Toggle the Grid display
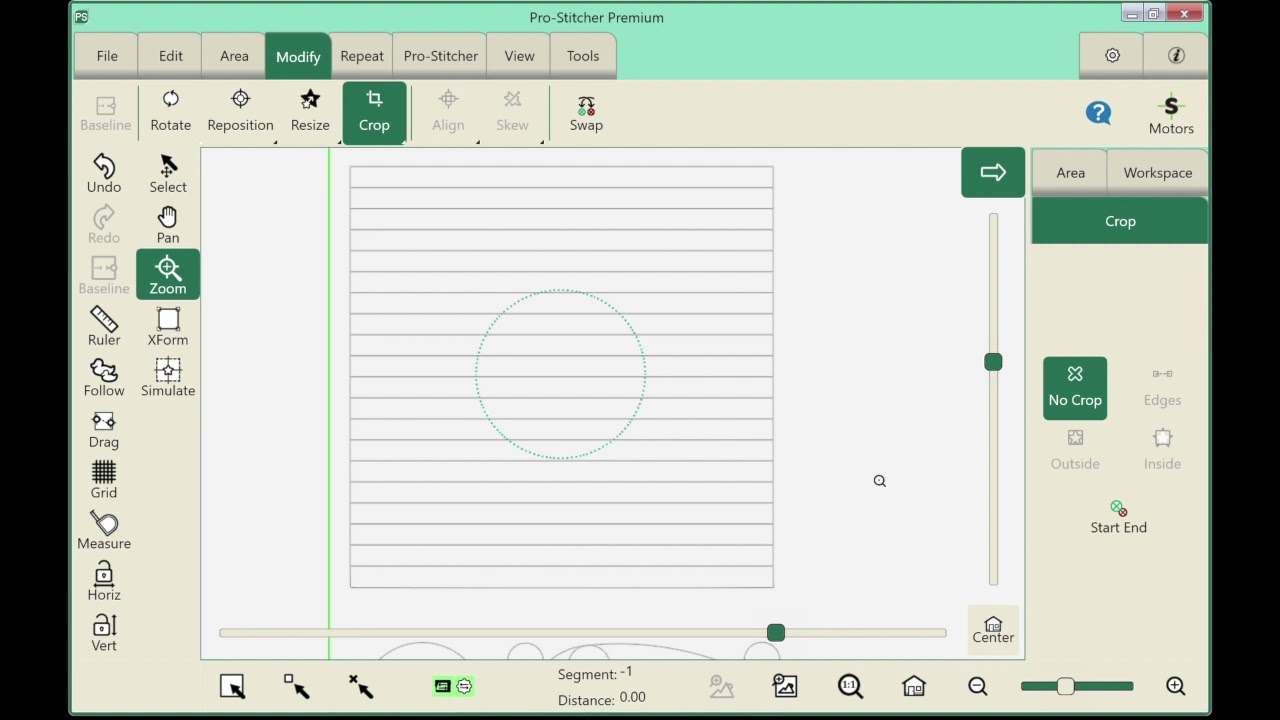This screenshot has height=720, width=1280. [104, 479]
